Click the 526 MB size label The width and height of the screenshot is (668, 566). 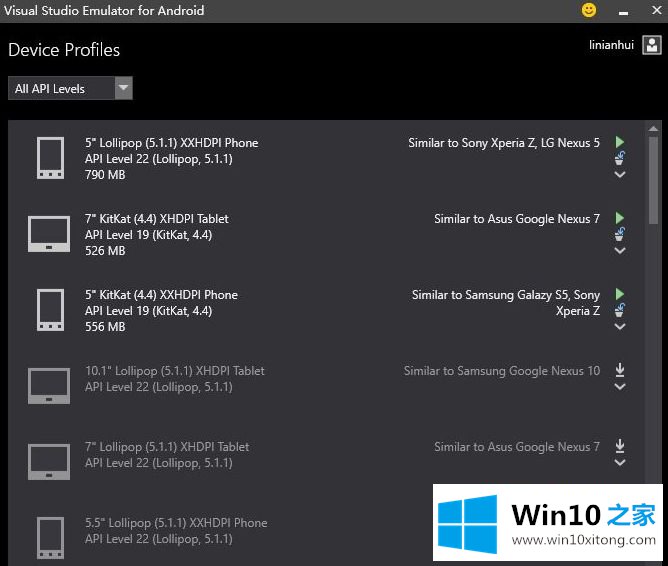[x=105, y=251]
